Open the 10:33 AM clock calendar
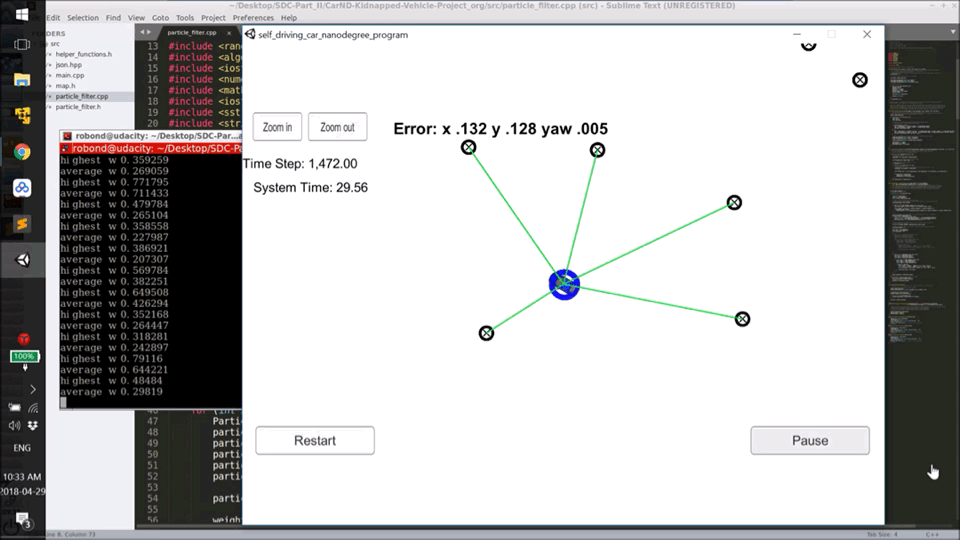The height and width of the screenshot is (540, 960). pyautogui.click(x=22, y=484)
